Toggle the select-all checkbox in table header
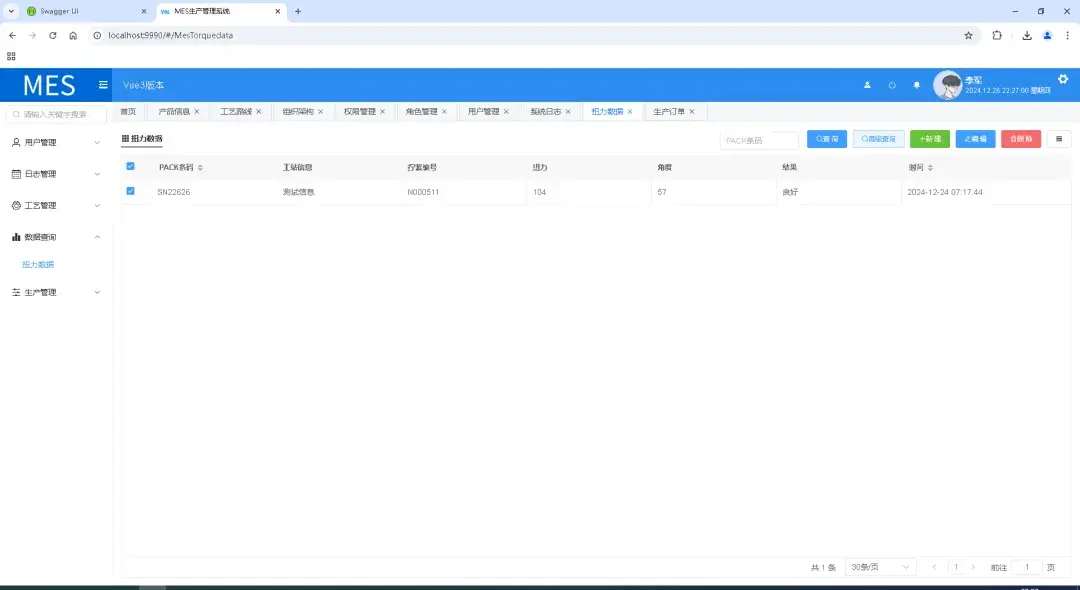 click(x=129, y=167)
